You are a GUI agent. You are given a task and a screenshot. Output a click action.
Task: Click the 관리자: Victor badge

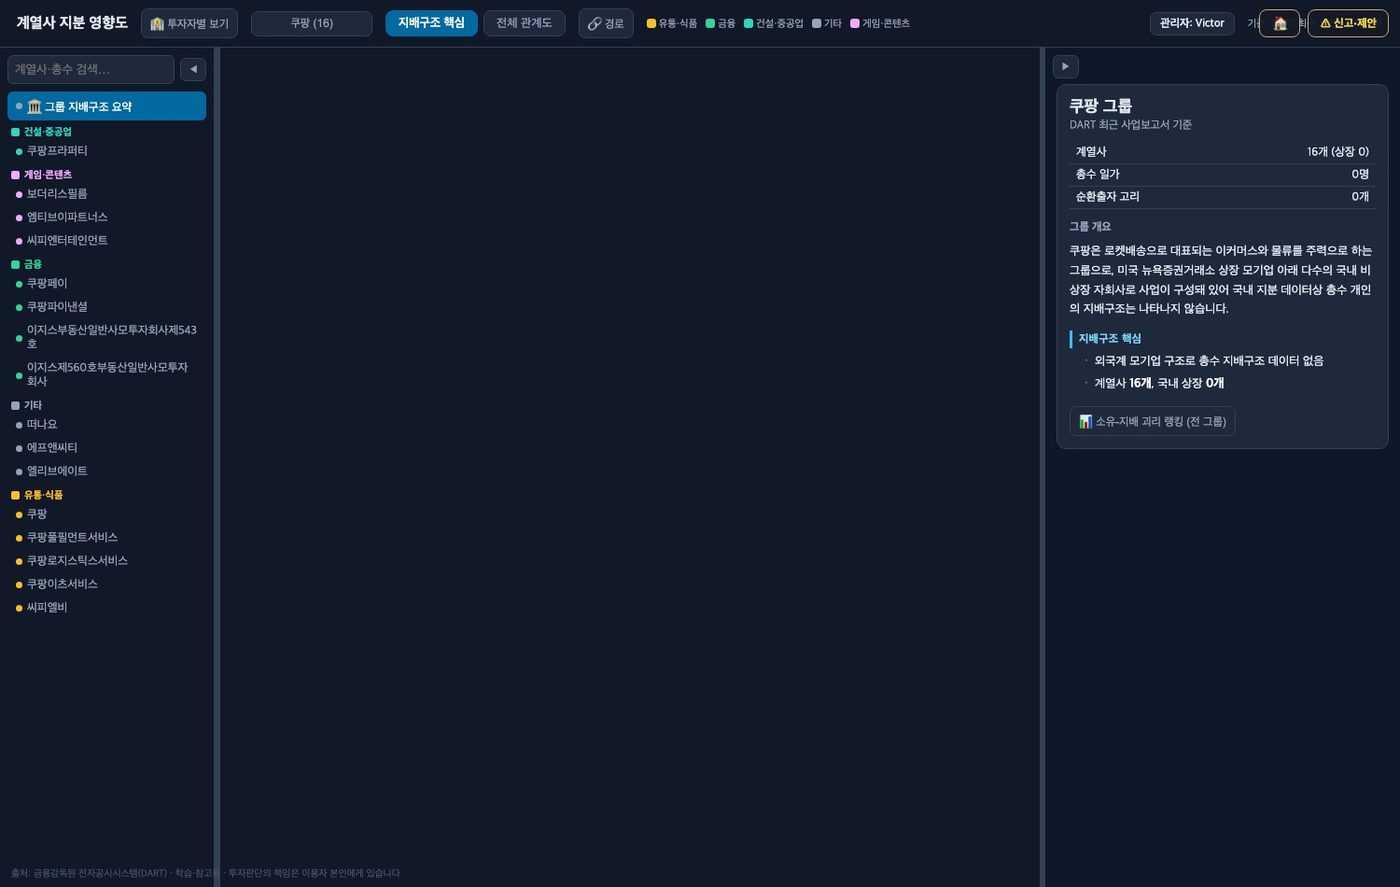point(1192,23)
